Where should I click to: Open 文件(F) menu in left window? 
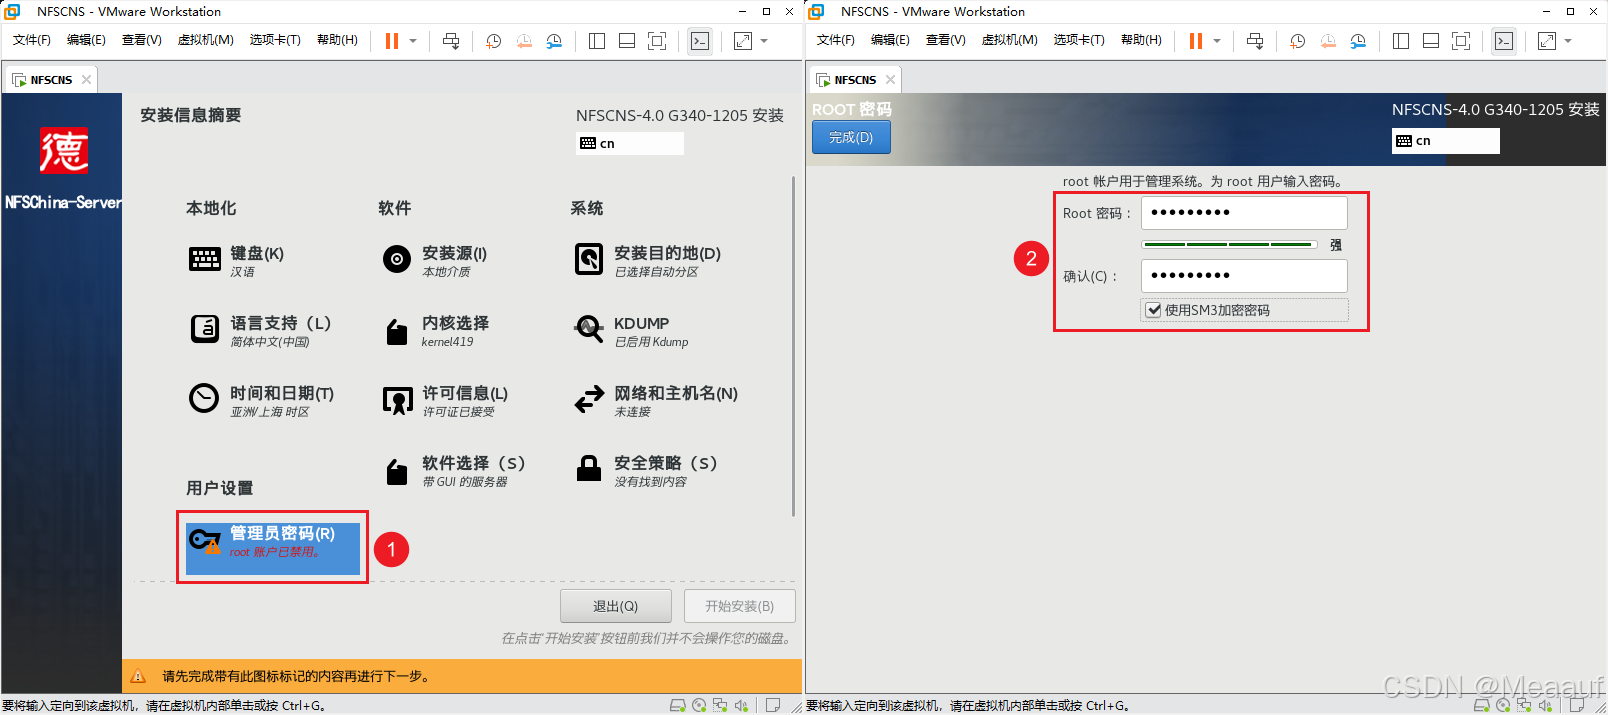[32, 40]
